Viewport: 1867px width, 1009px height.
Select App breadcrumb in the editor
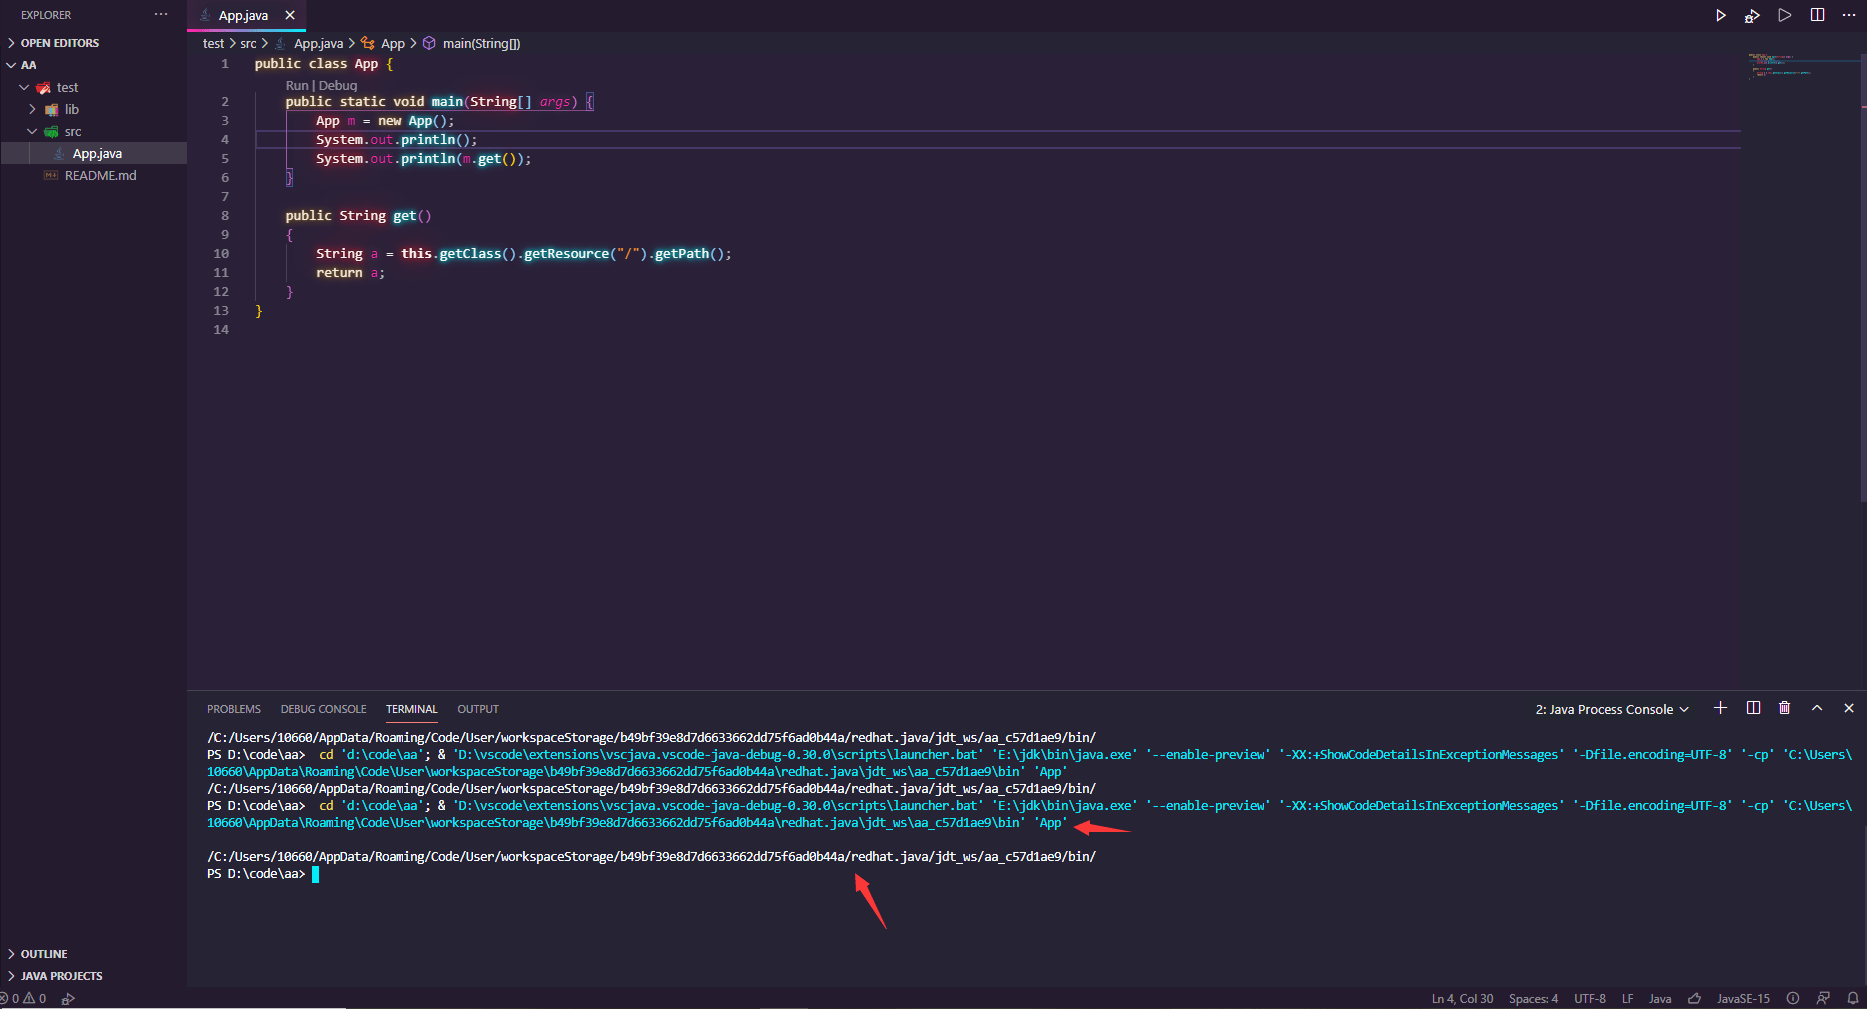pos(393,43)
